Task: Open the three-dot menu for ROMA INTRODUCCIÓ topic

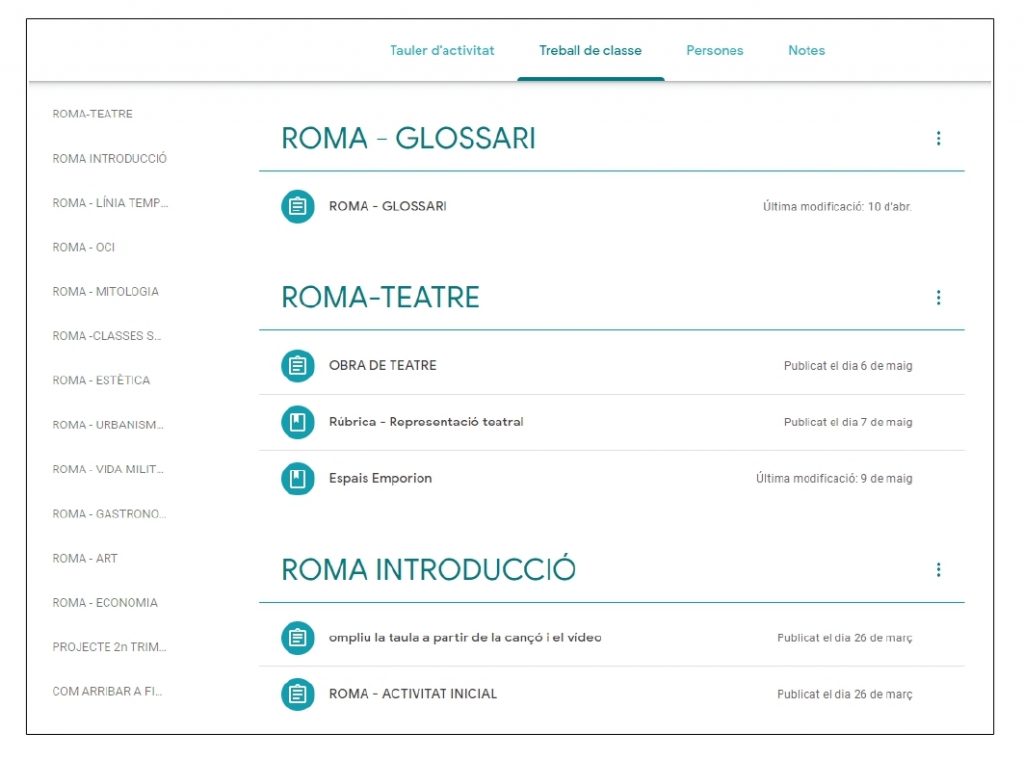Action: point(938,570)
